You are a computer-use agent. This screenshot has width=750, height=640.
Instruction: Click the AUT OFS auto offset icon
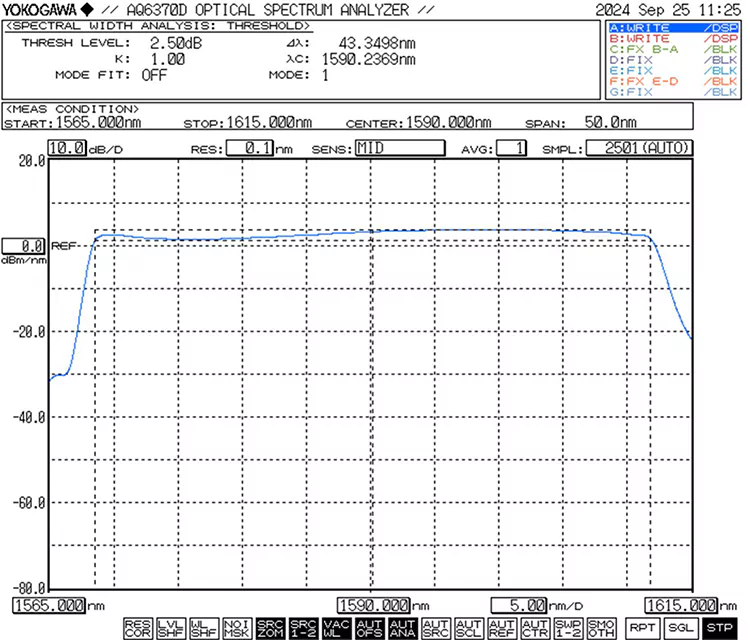click(x=369, y=628)
